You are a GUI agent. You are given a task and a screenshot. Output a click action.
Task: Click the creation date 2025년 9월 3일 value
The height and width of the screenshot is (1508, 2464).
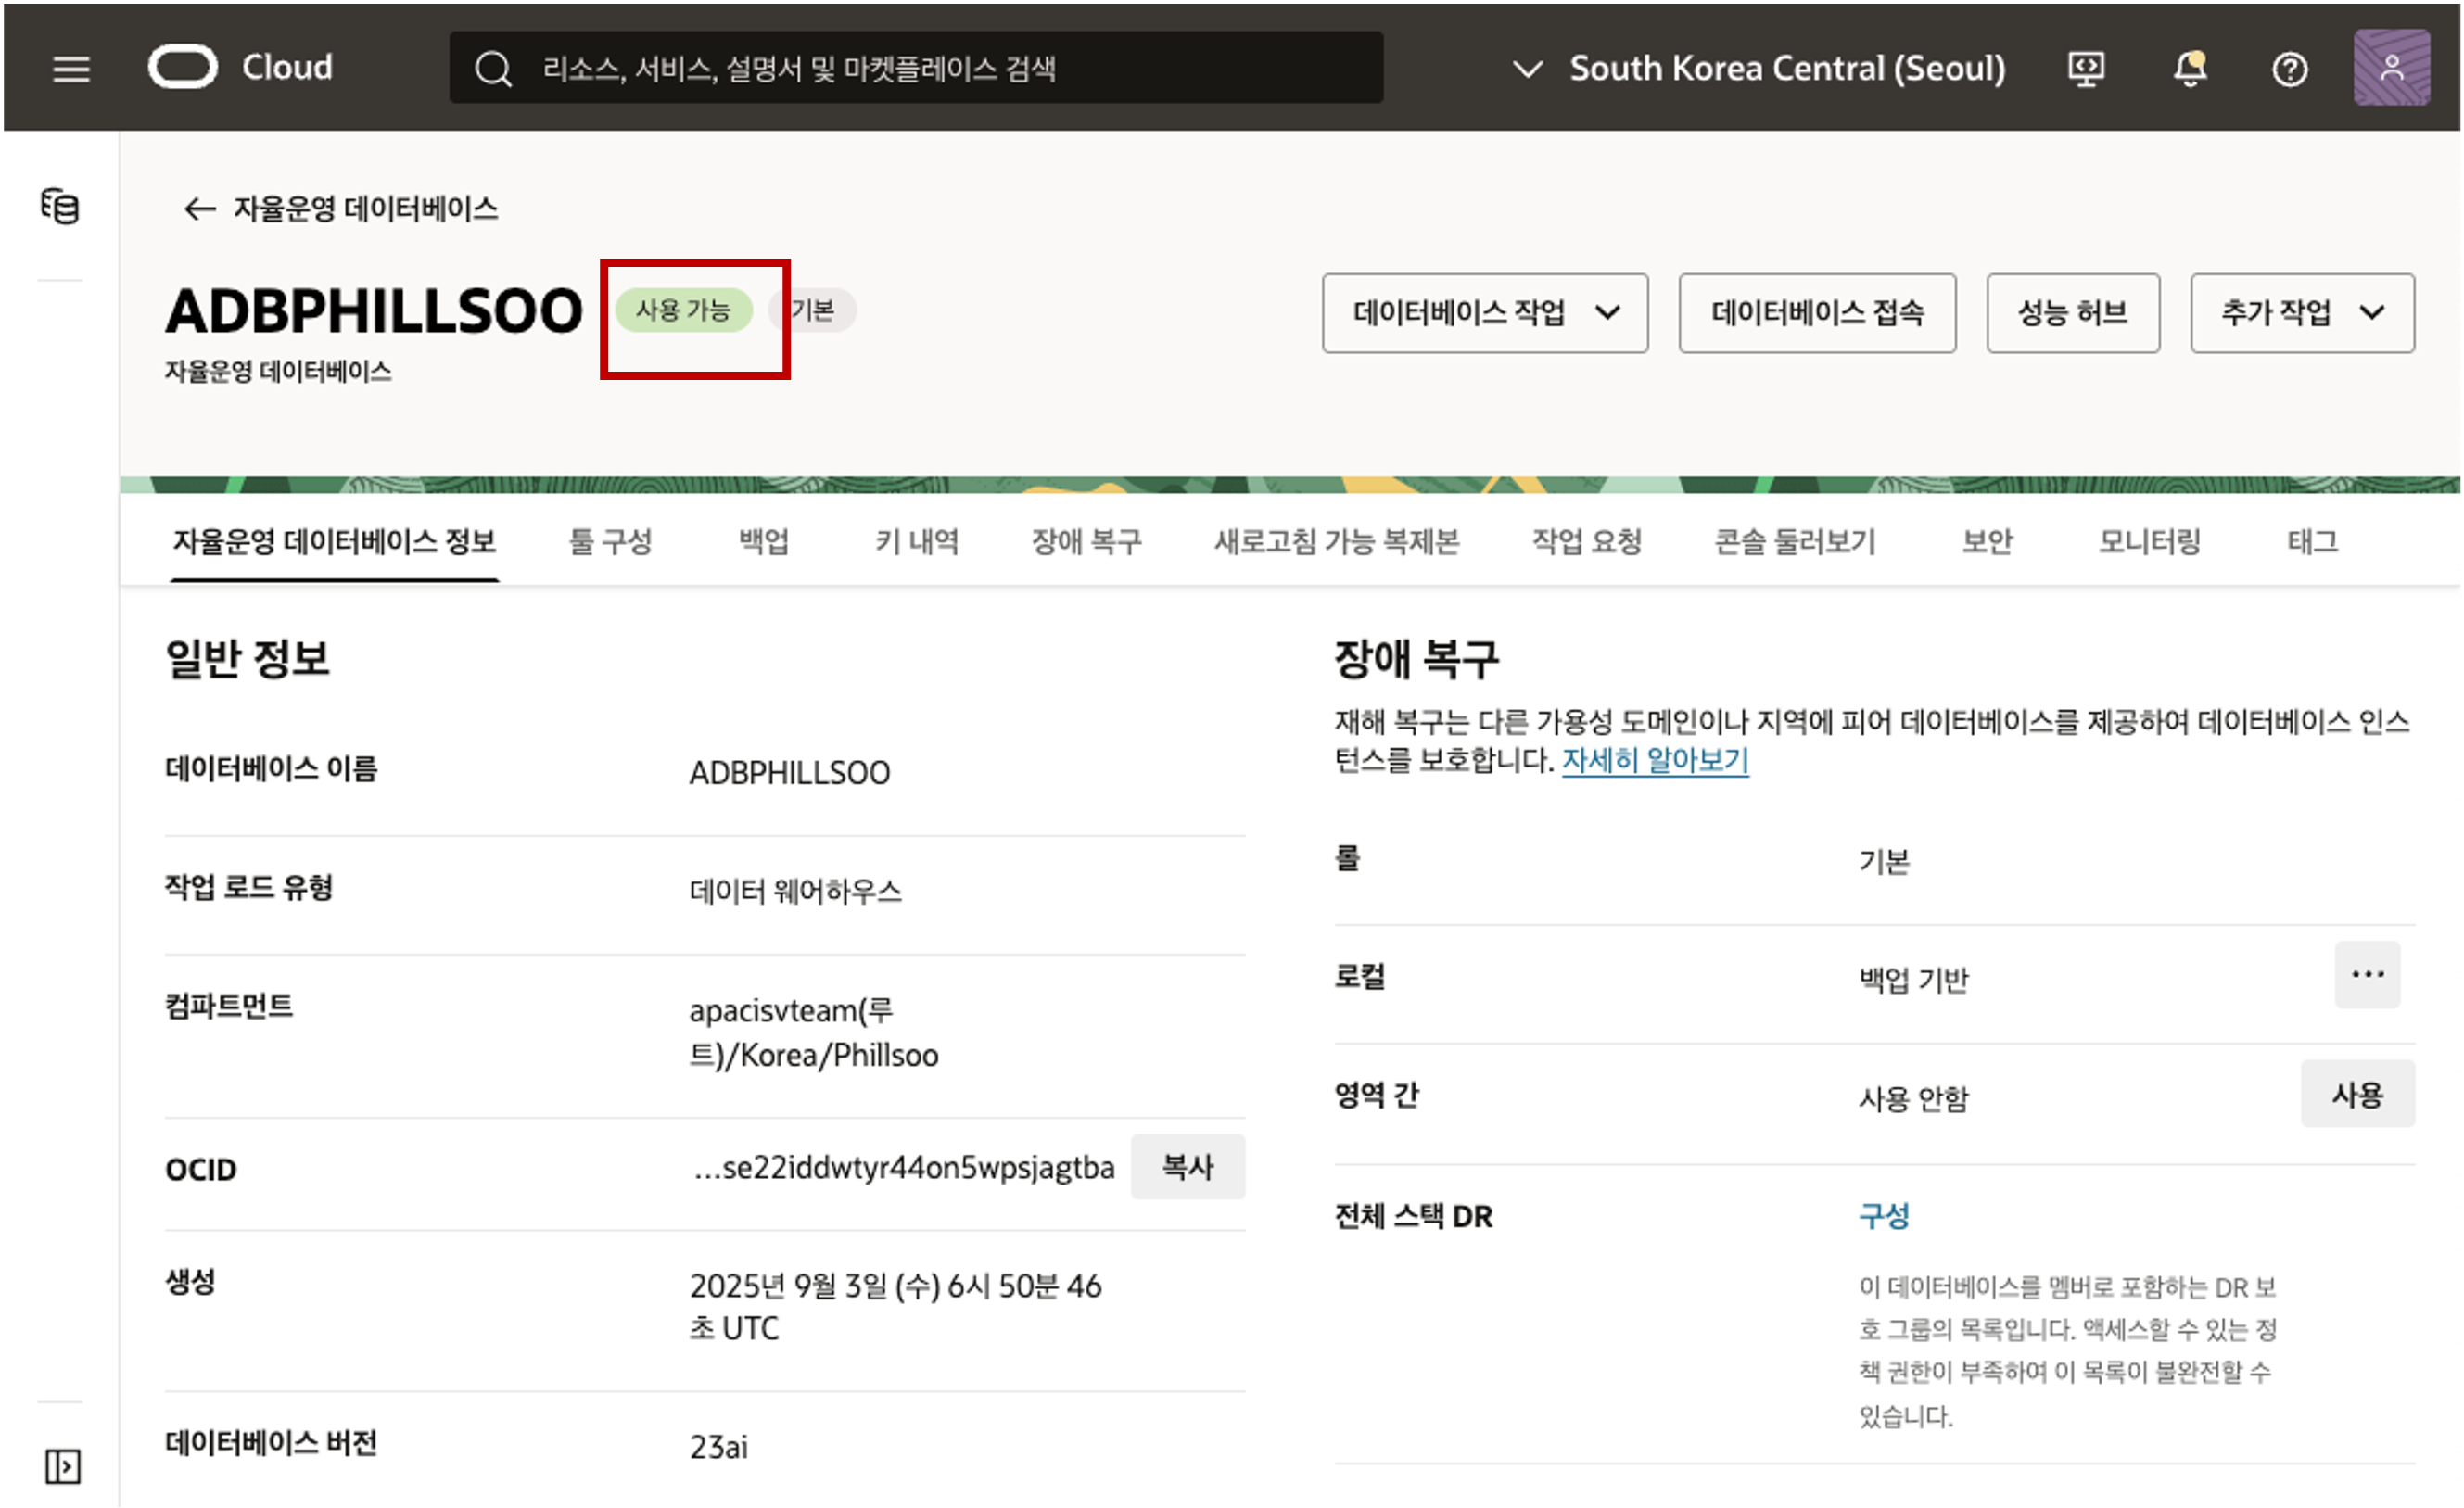(895, 1306)
